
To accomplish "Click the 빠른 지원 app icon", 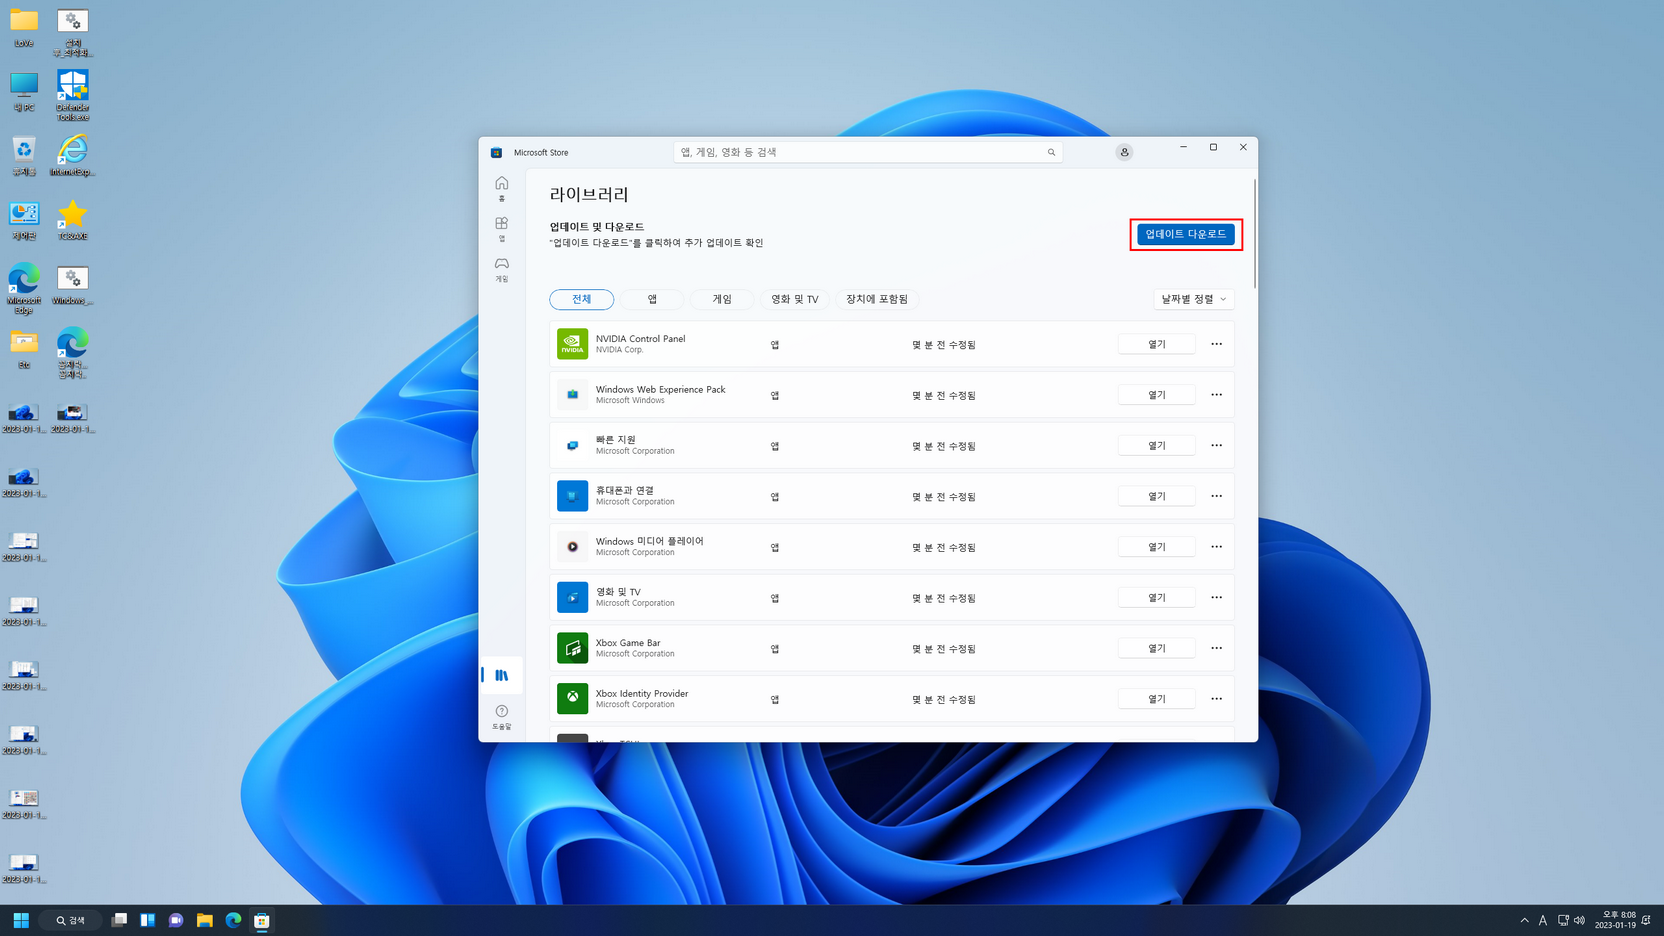I will tap(572, 445).
